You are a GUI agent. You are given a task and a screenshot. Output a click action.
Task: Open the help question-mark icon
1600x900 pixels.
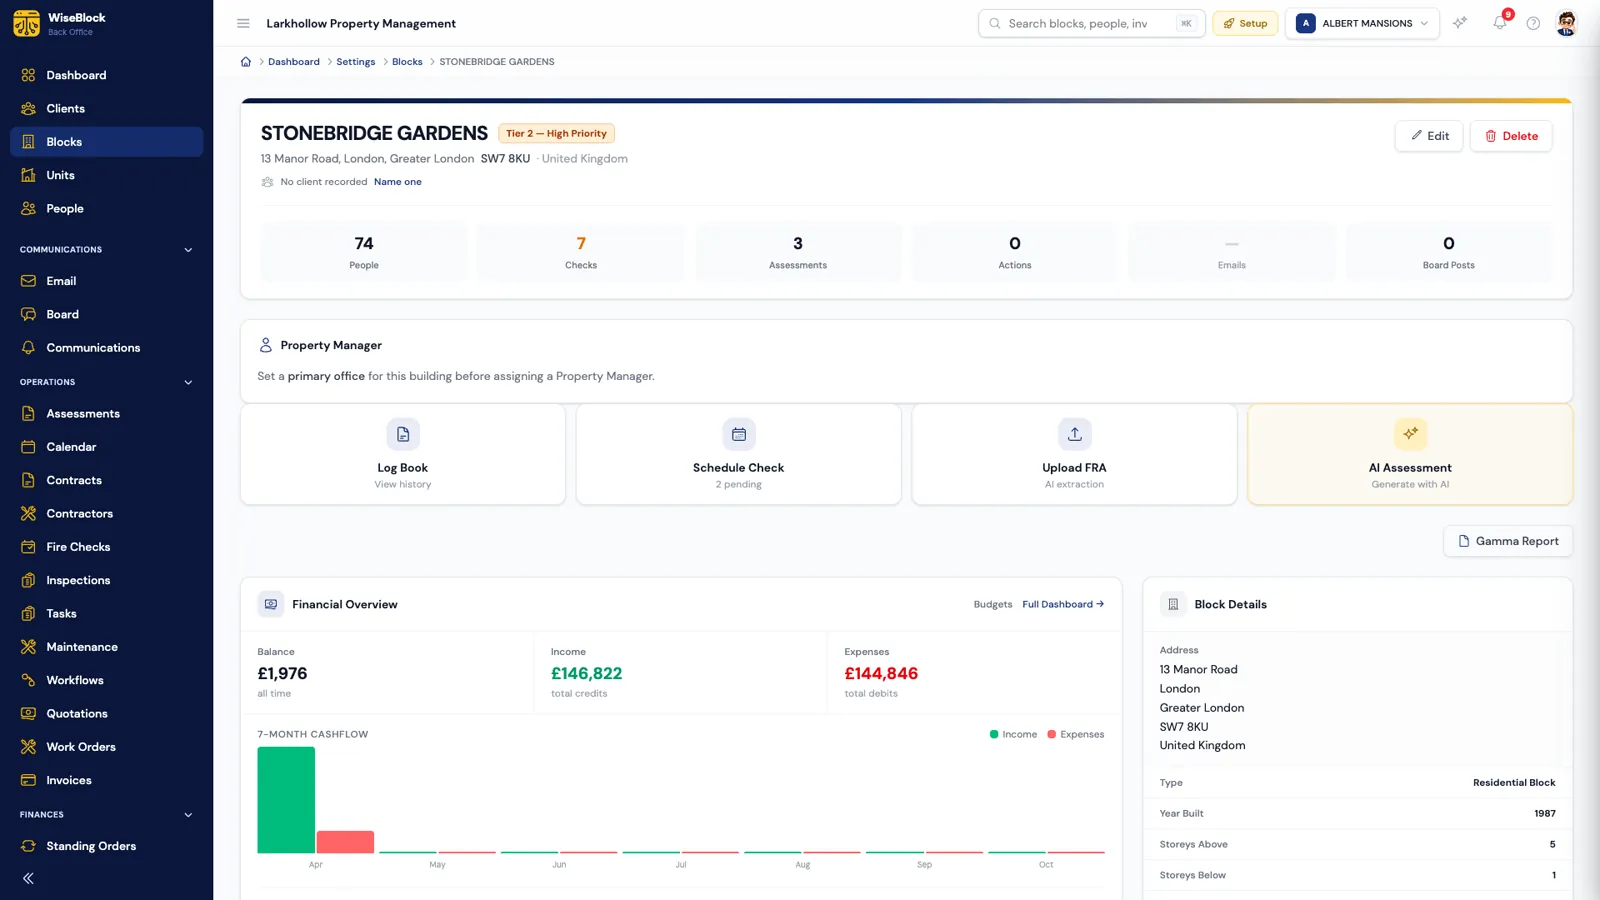1533,23
